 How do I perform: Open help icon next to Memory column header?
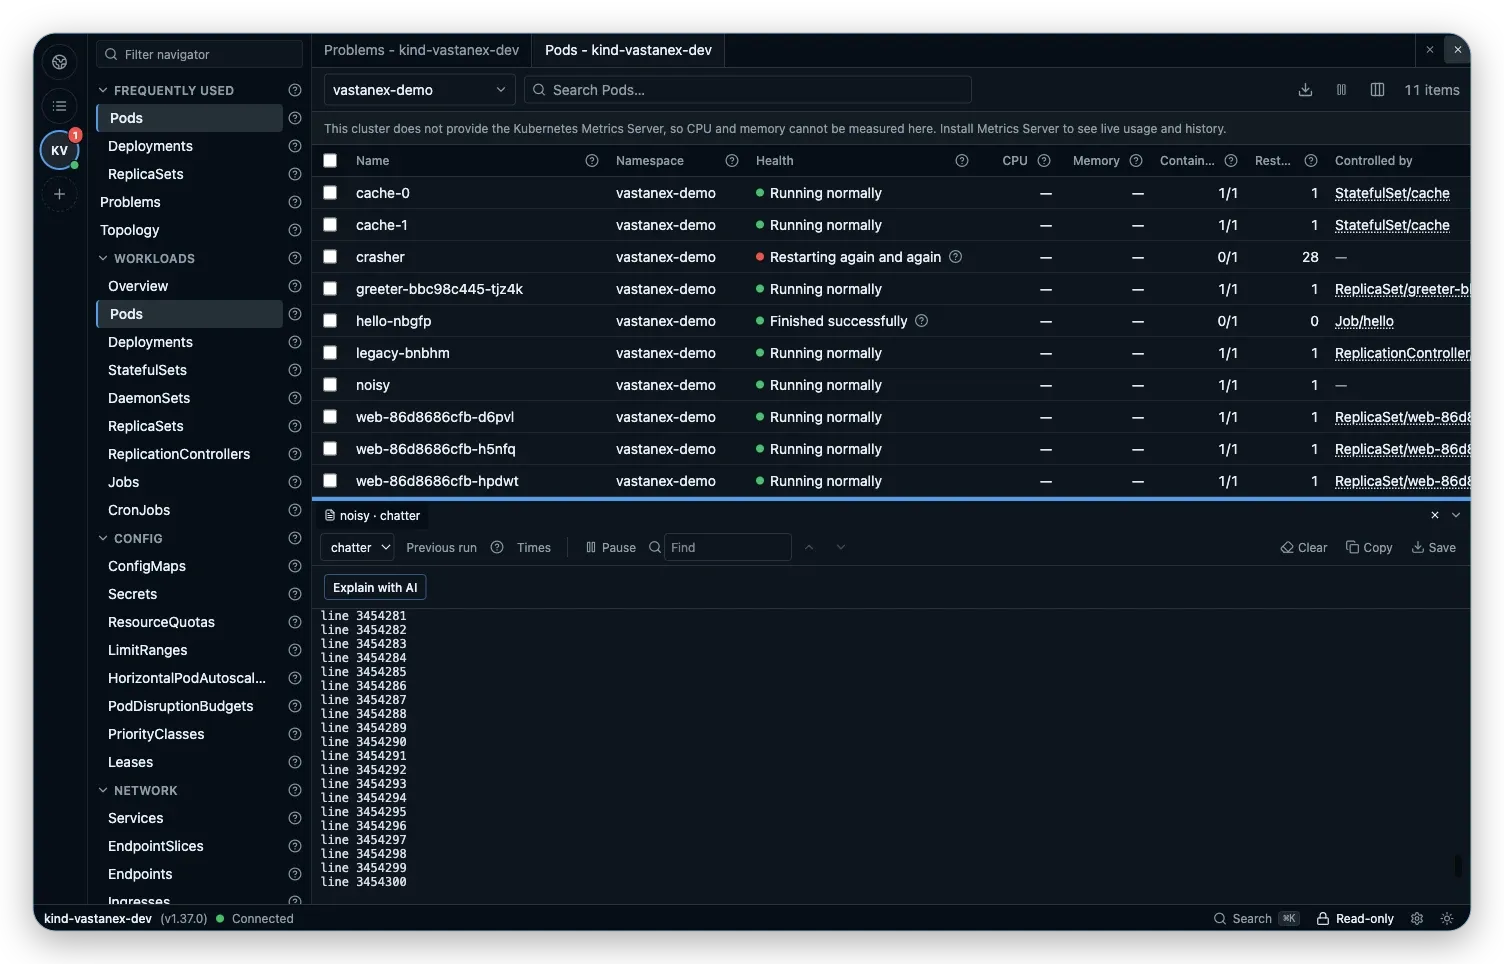pos(1136,161)
